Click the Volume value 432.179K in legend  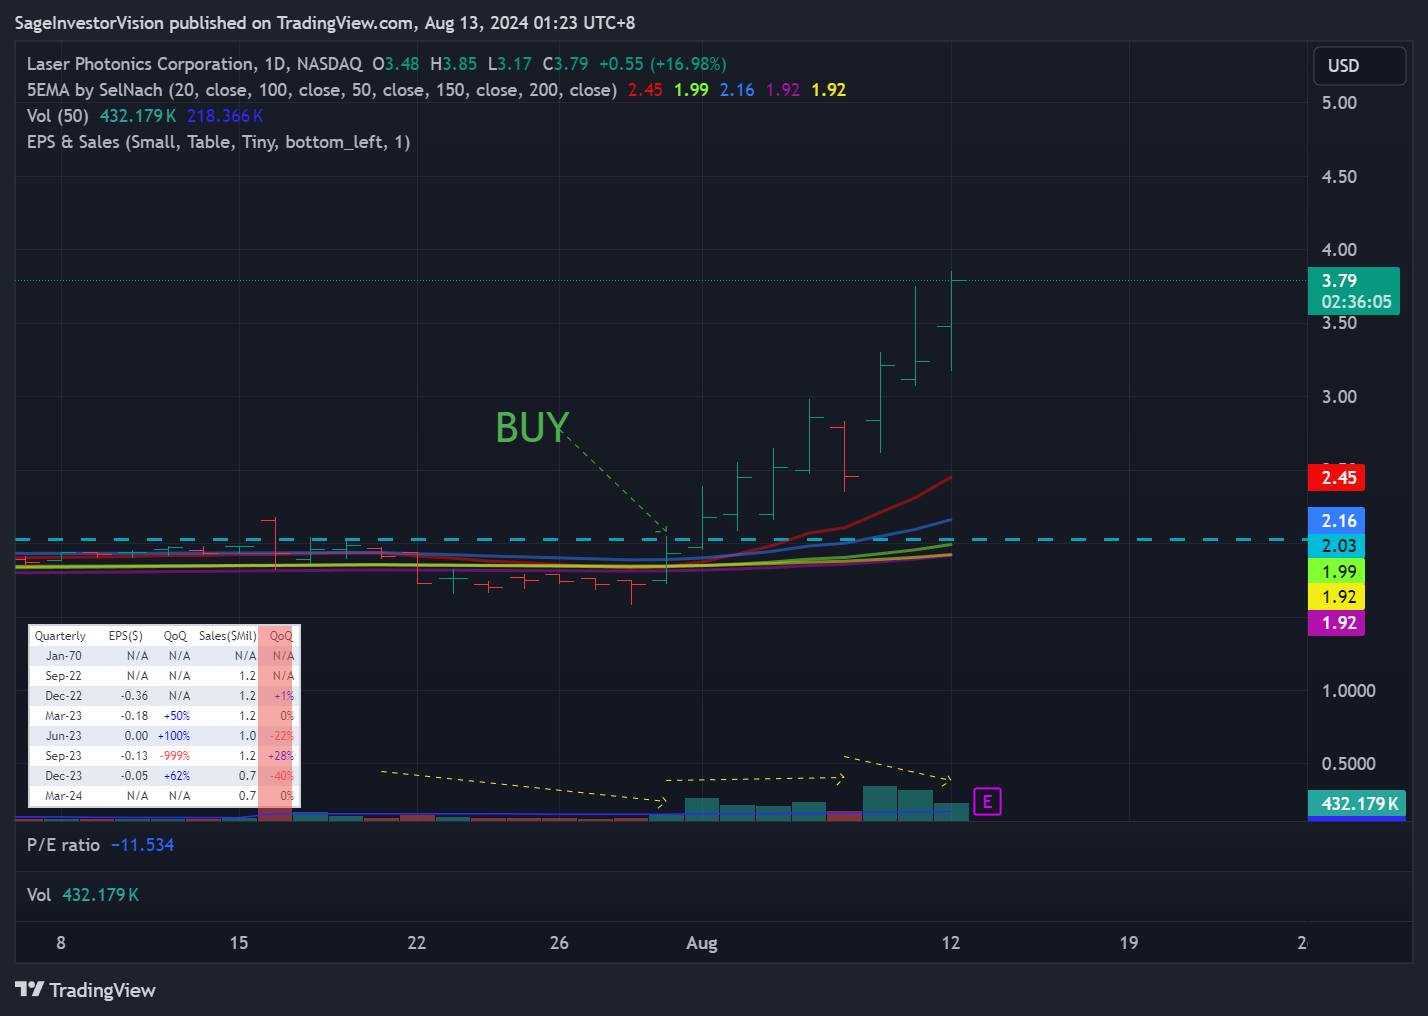(138, 116)
